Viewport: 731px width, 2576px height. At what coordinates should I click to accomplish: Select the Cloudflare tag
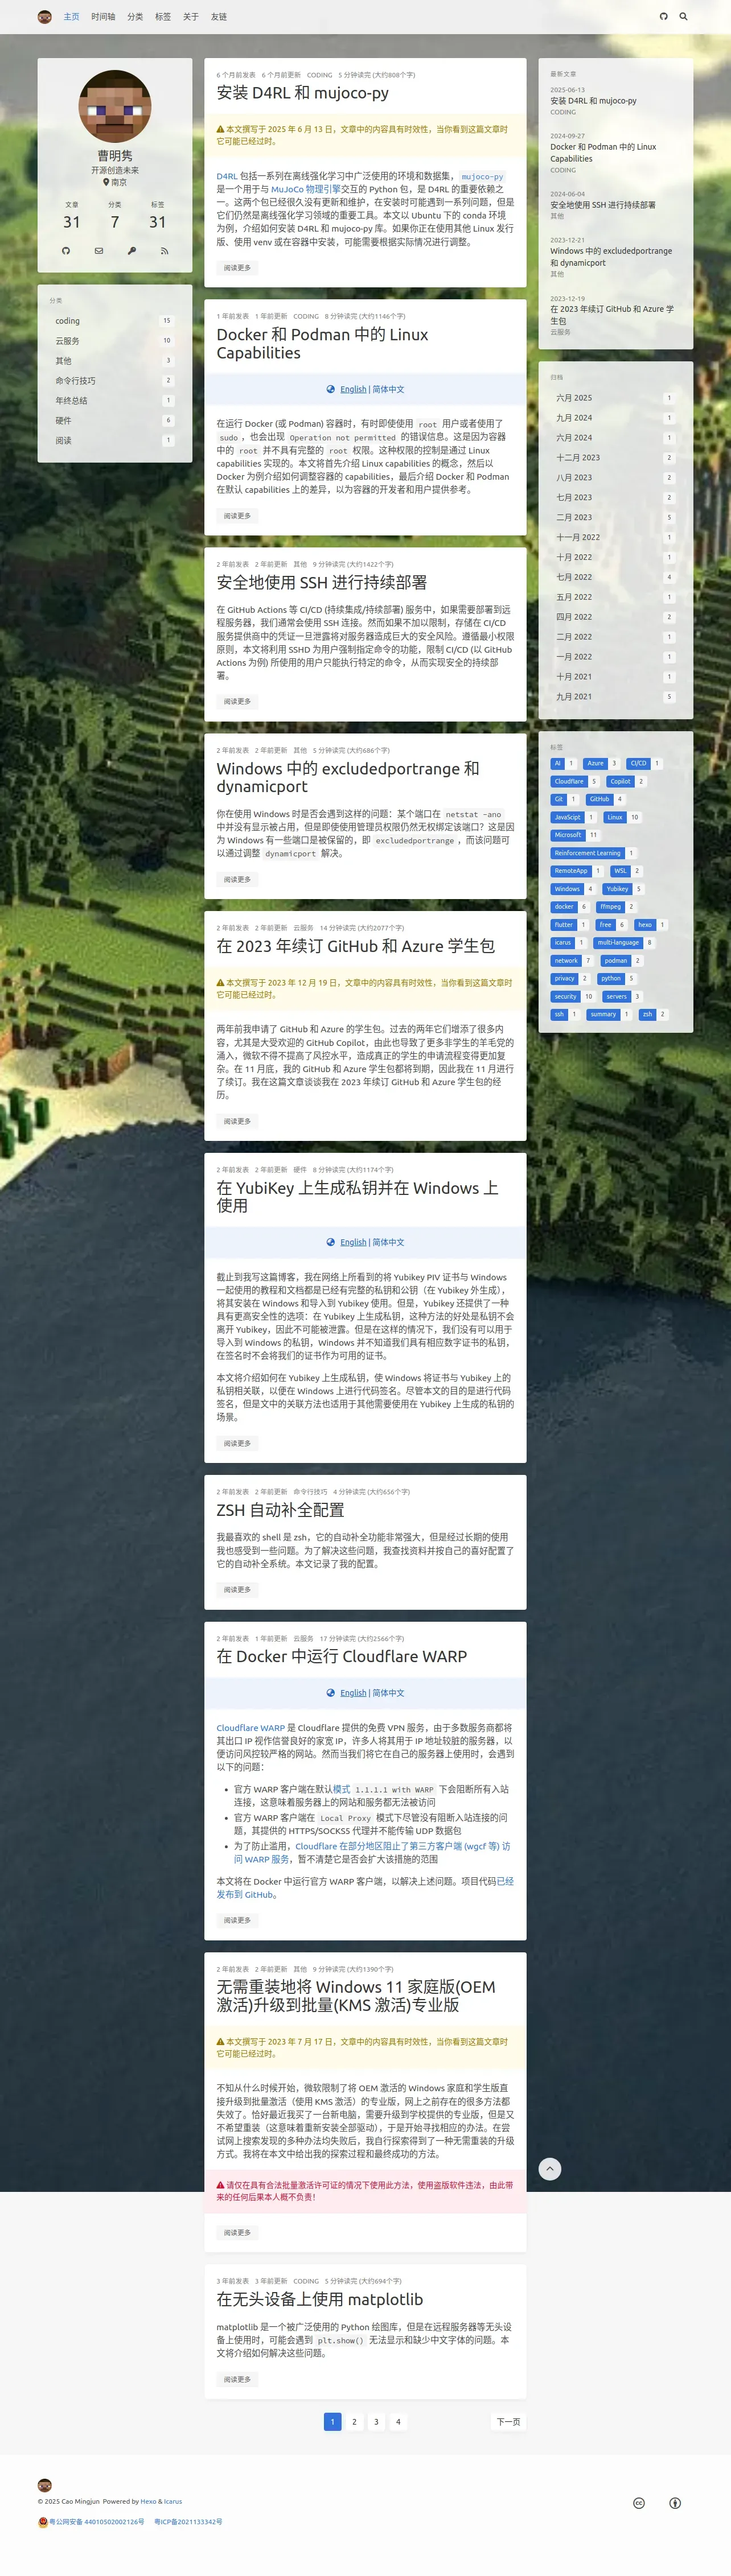pyautogui.click(x=575, y=782)
